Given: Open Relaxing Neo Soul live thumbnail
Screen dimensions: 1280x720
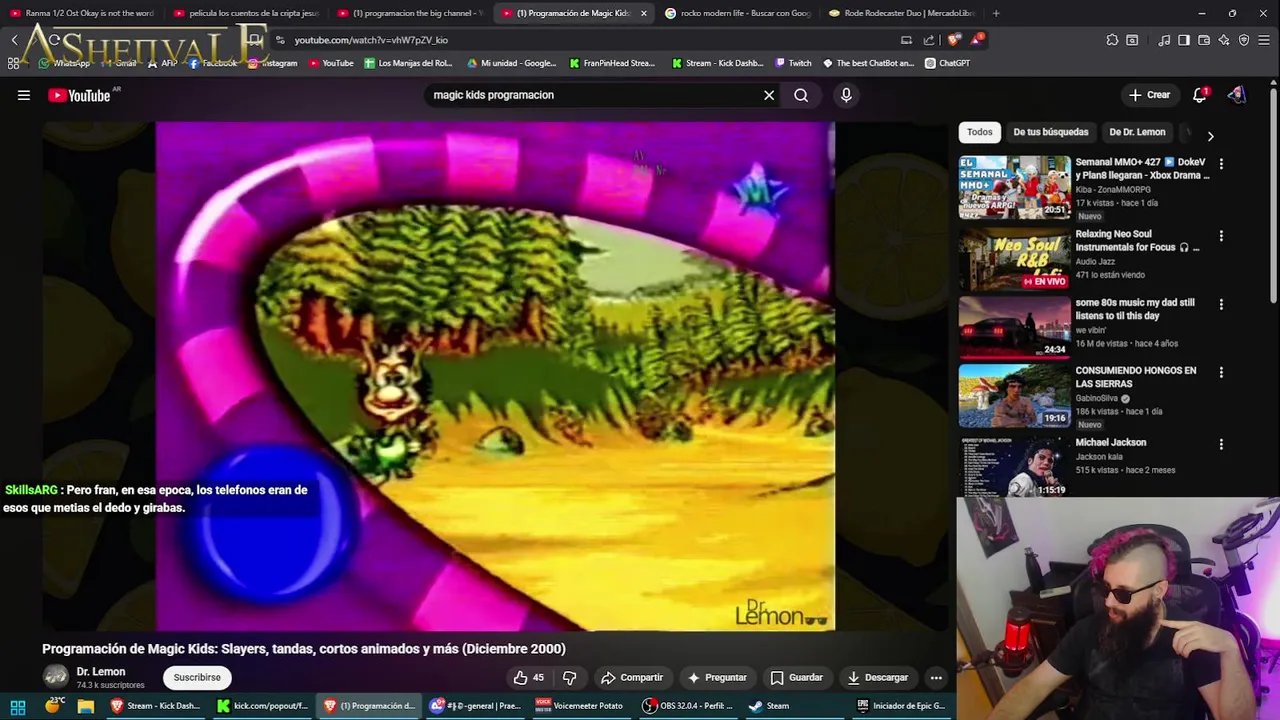Looking at the screenshot, I should coord(1014,259).
